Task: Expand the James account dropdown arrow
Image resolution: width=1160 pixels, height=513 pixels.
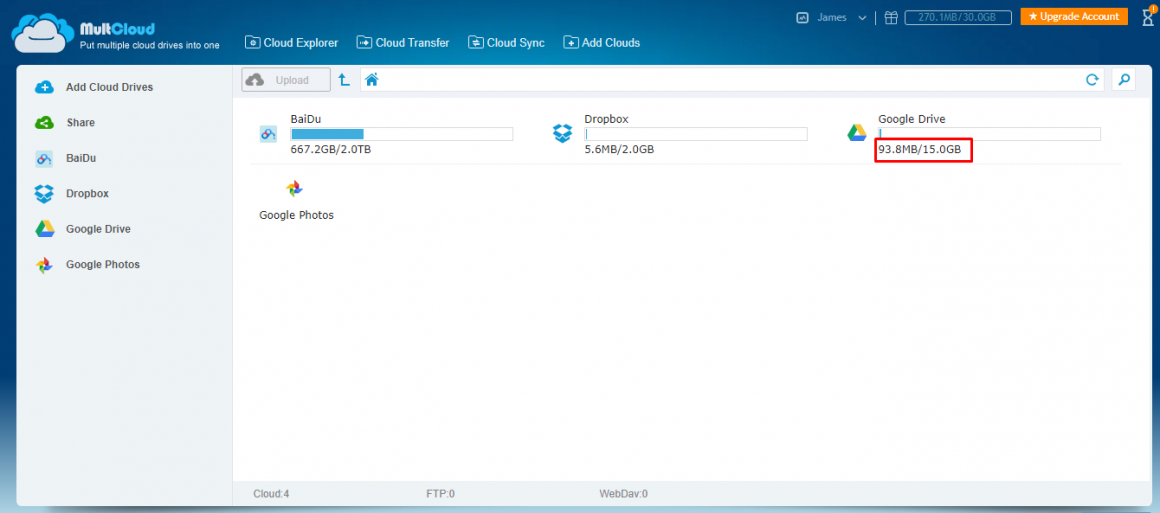Action: [862, 19]
